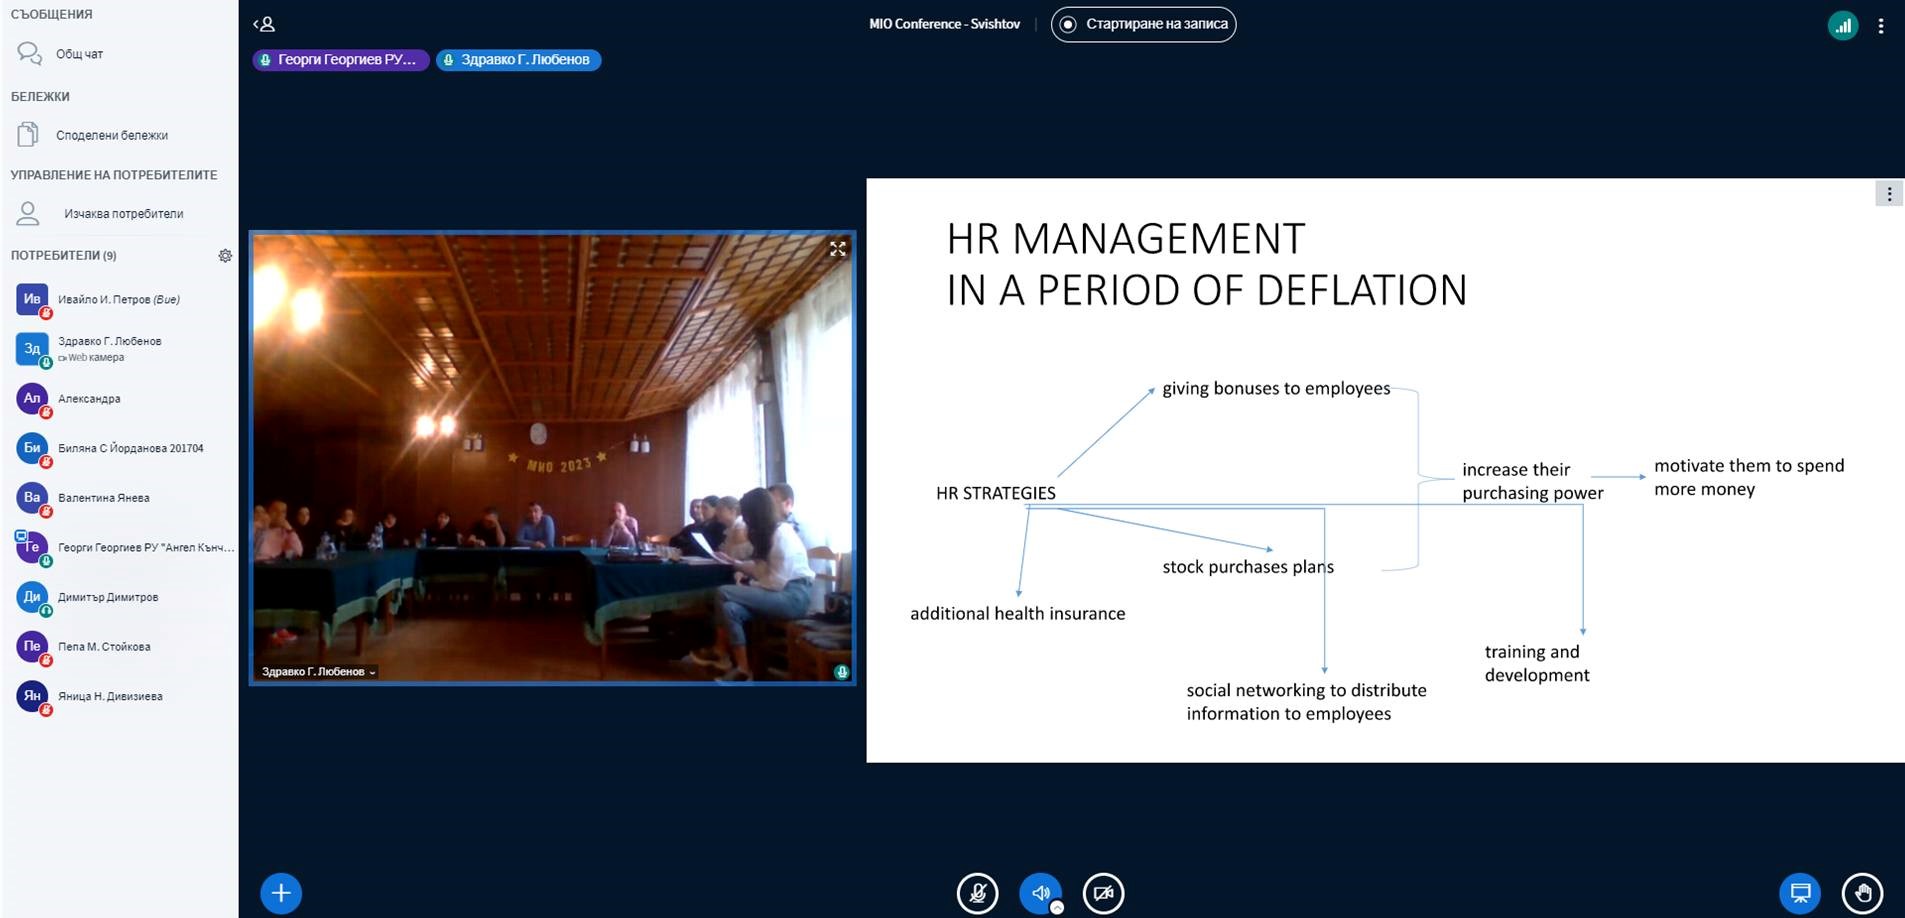
Task: Open Общ чат public chat
Action: coord(79,54)
